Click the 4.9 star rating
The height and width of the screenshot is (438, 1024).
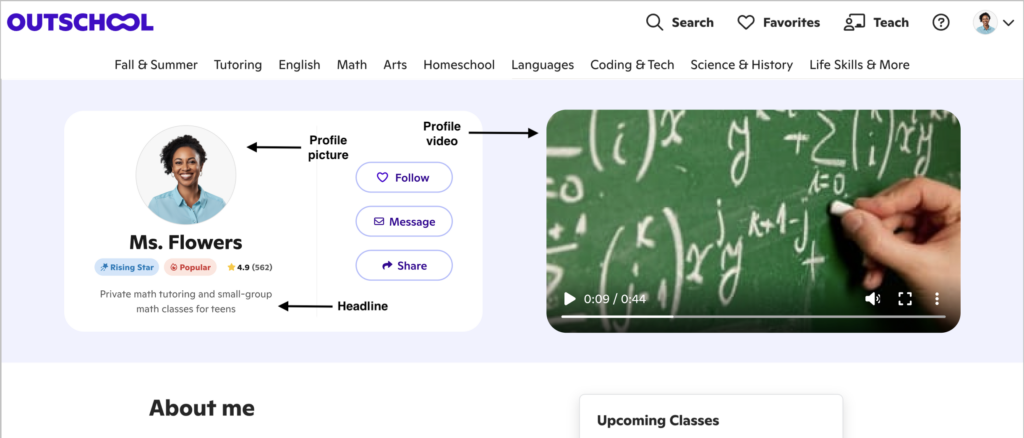tap(250, 268)
